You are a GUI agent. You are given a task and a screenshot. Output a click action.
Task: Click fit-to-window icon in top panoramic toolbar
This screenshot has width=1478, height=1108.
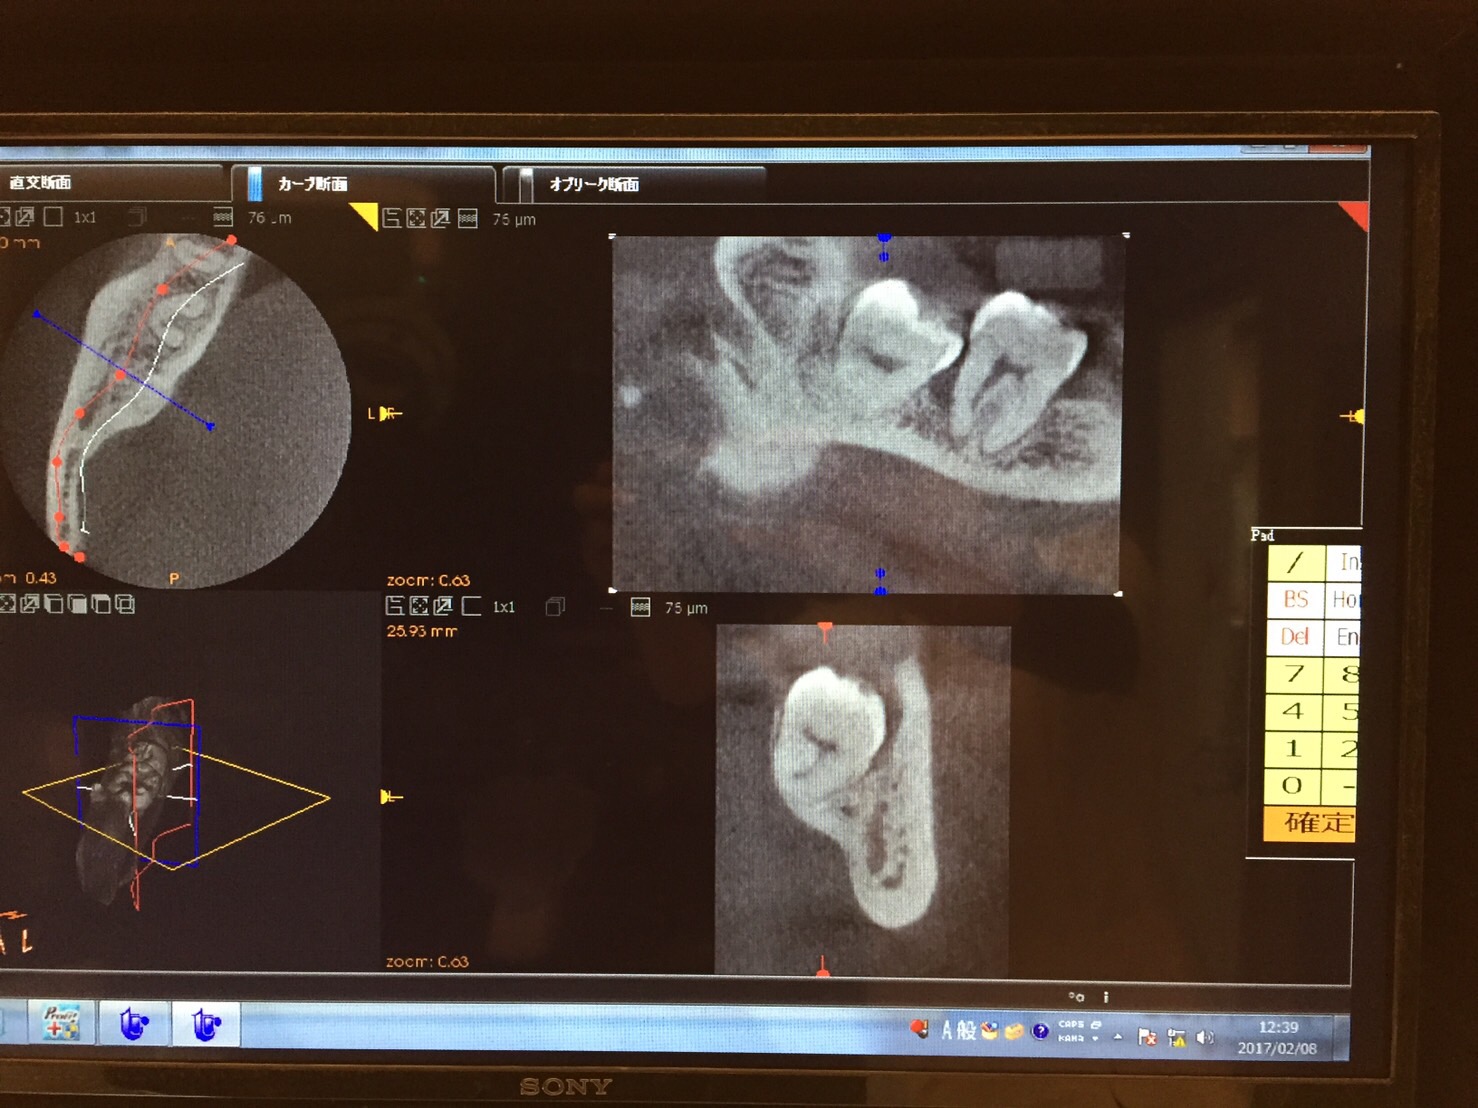(416, 218)
